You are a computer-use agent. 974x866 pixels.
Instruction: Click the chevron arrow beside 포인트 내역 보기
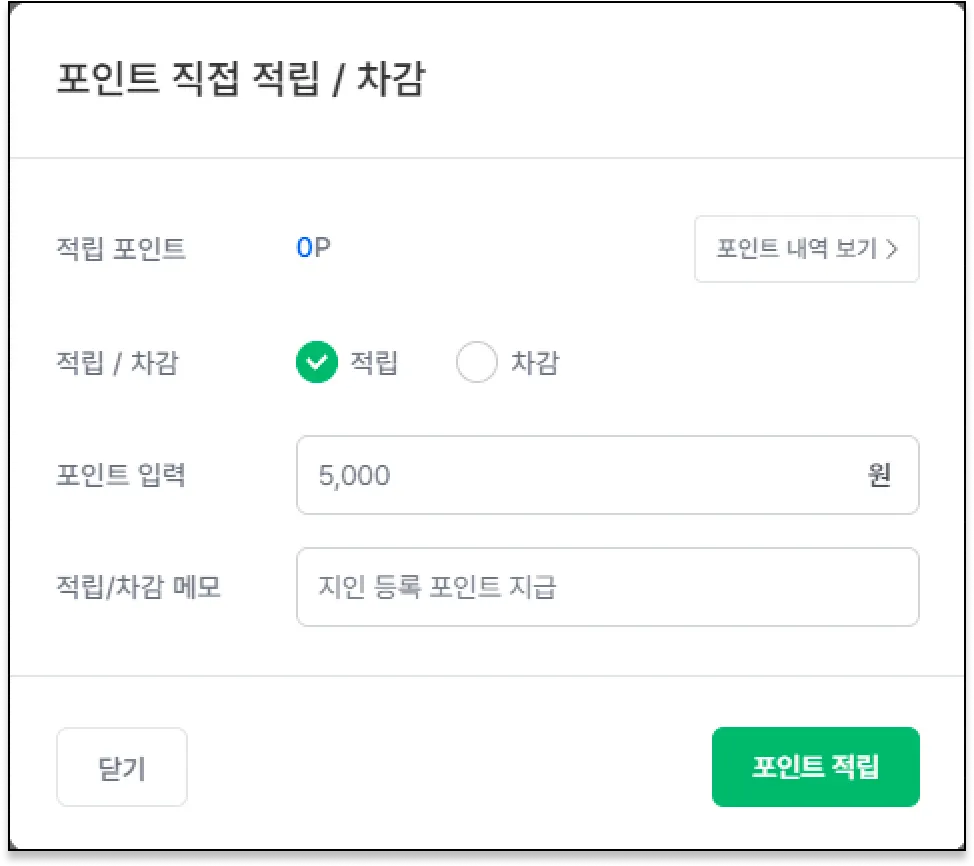pyautogui.click(x=891, y=249)
